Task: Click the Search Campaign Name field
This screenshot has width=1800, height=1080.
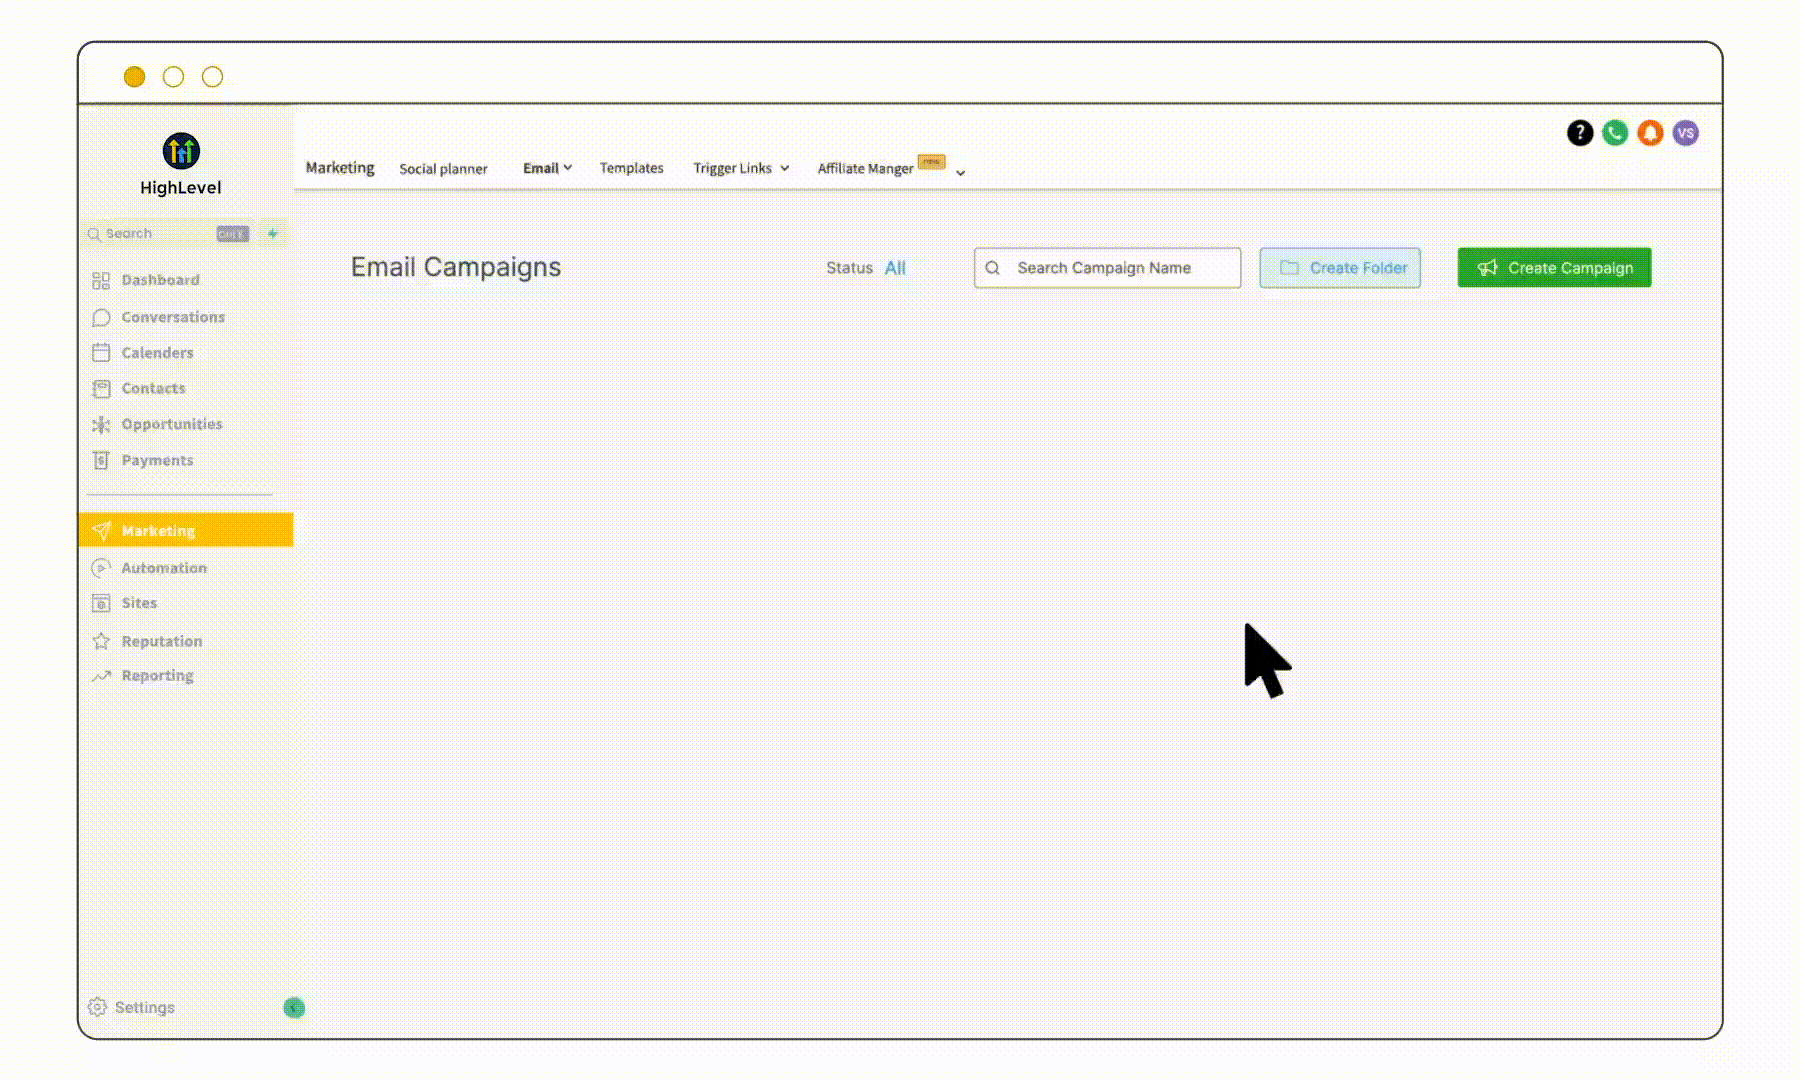Action: tap(1106, 267)
